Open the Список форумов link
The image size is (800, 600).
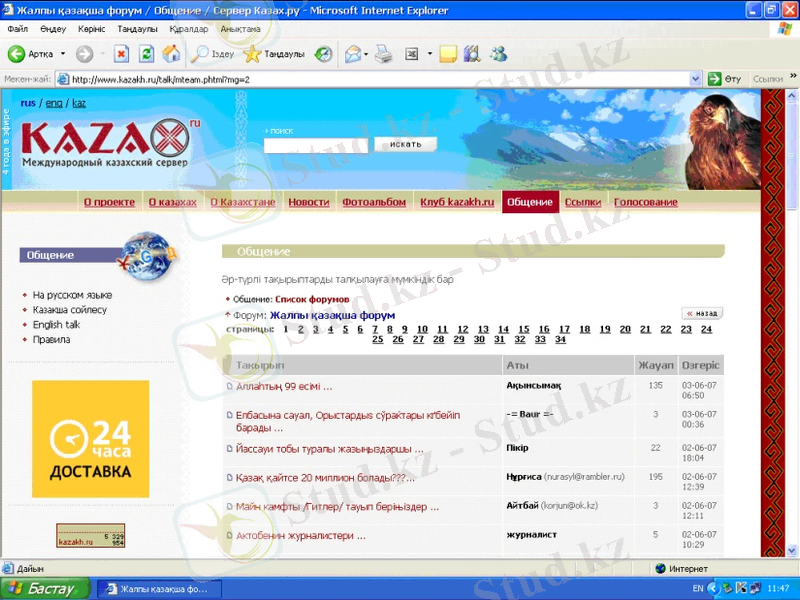312,299
